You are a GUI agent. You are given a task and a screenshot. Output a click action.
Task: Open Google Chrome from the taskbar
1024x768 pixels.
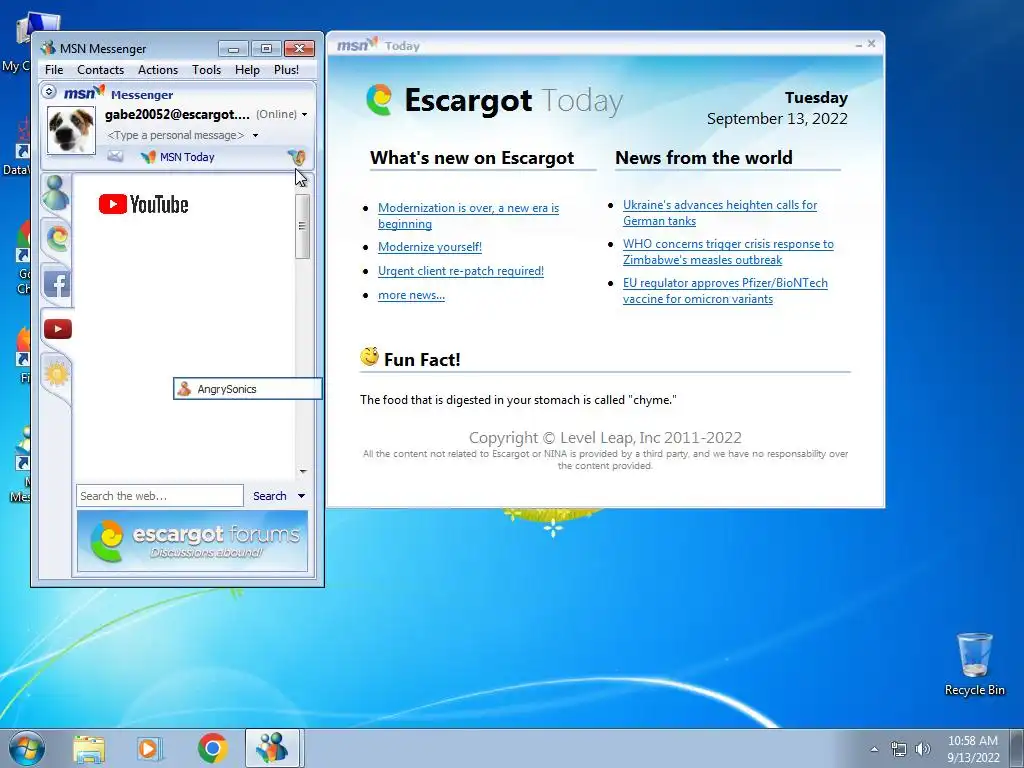212,748
